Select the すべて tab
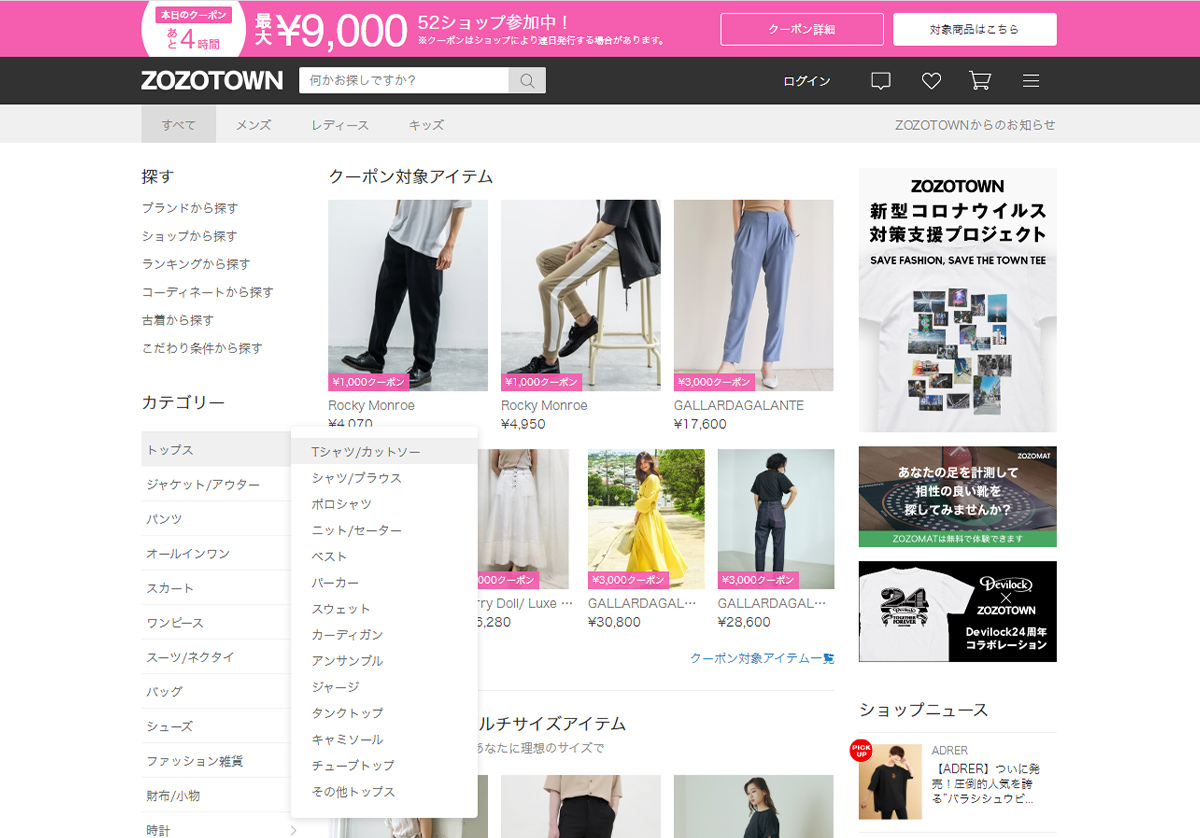 pos(179,125)
